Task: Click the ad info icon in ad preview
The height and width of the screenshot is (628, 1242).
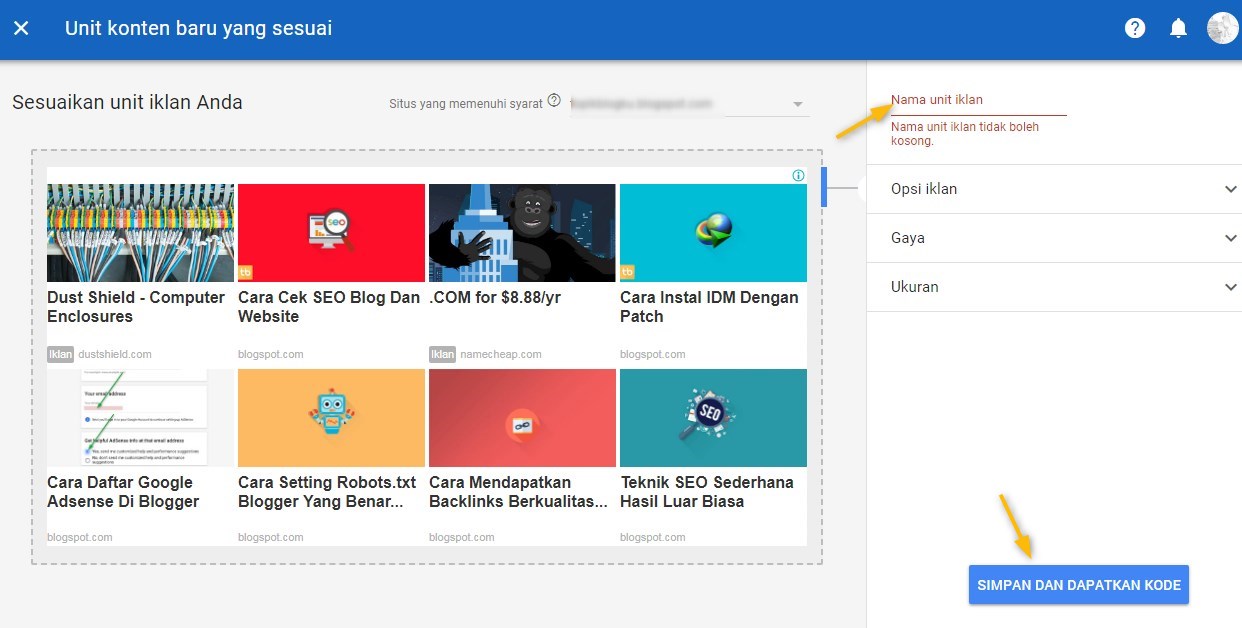Action: (798, 176)
